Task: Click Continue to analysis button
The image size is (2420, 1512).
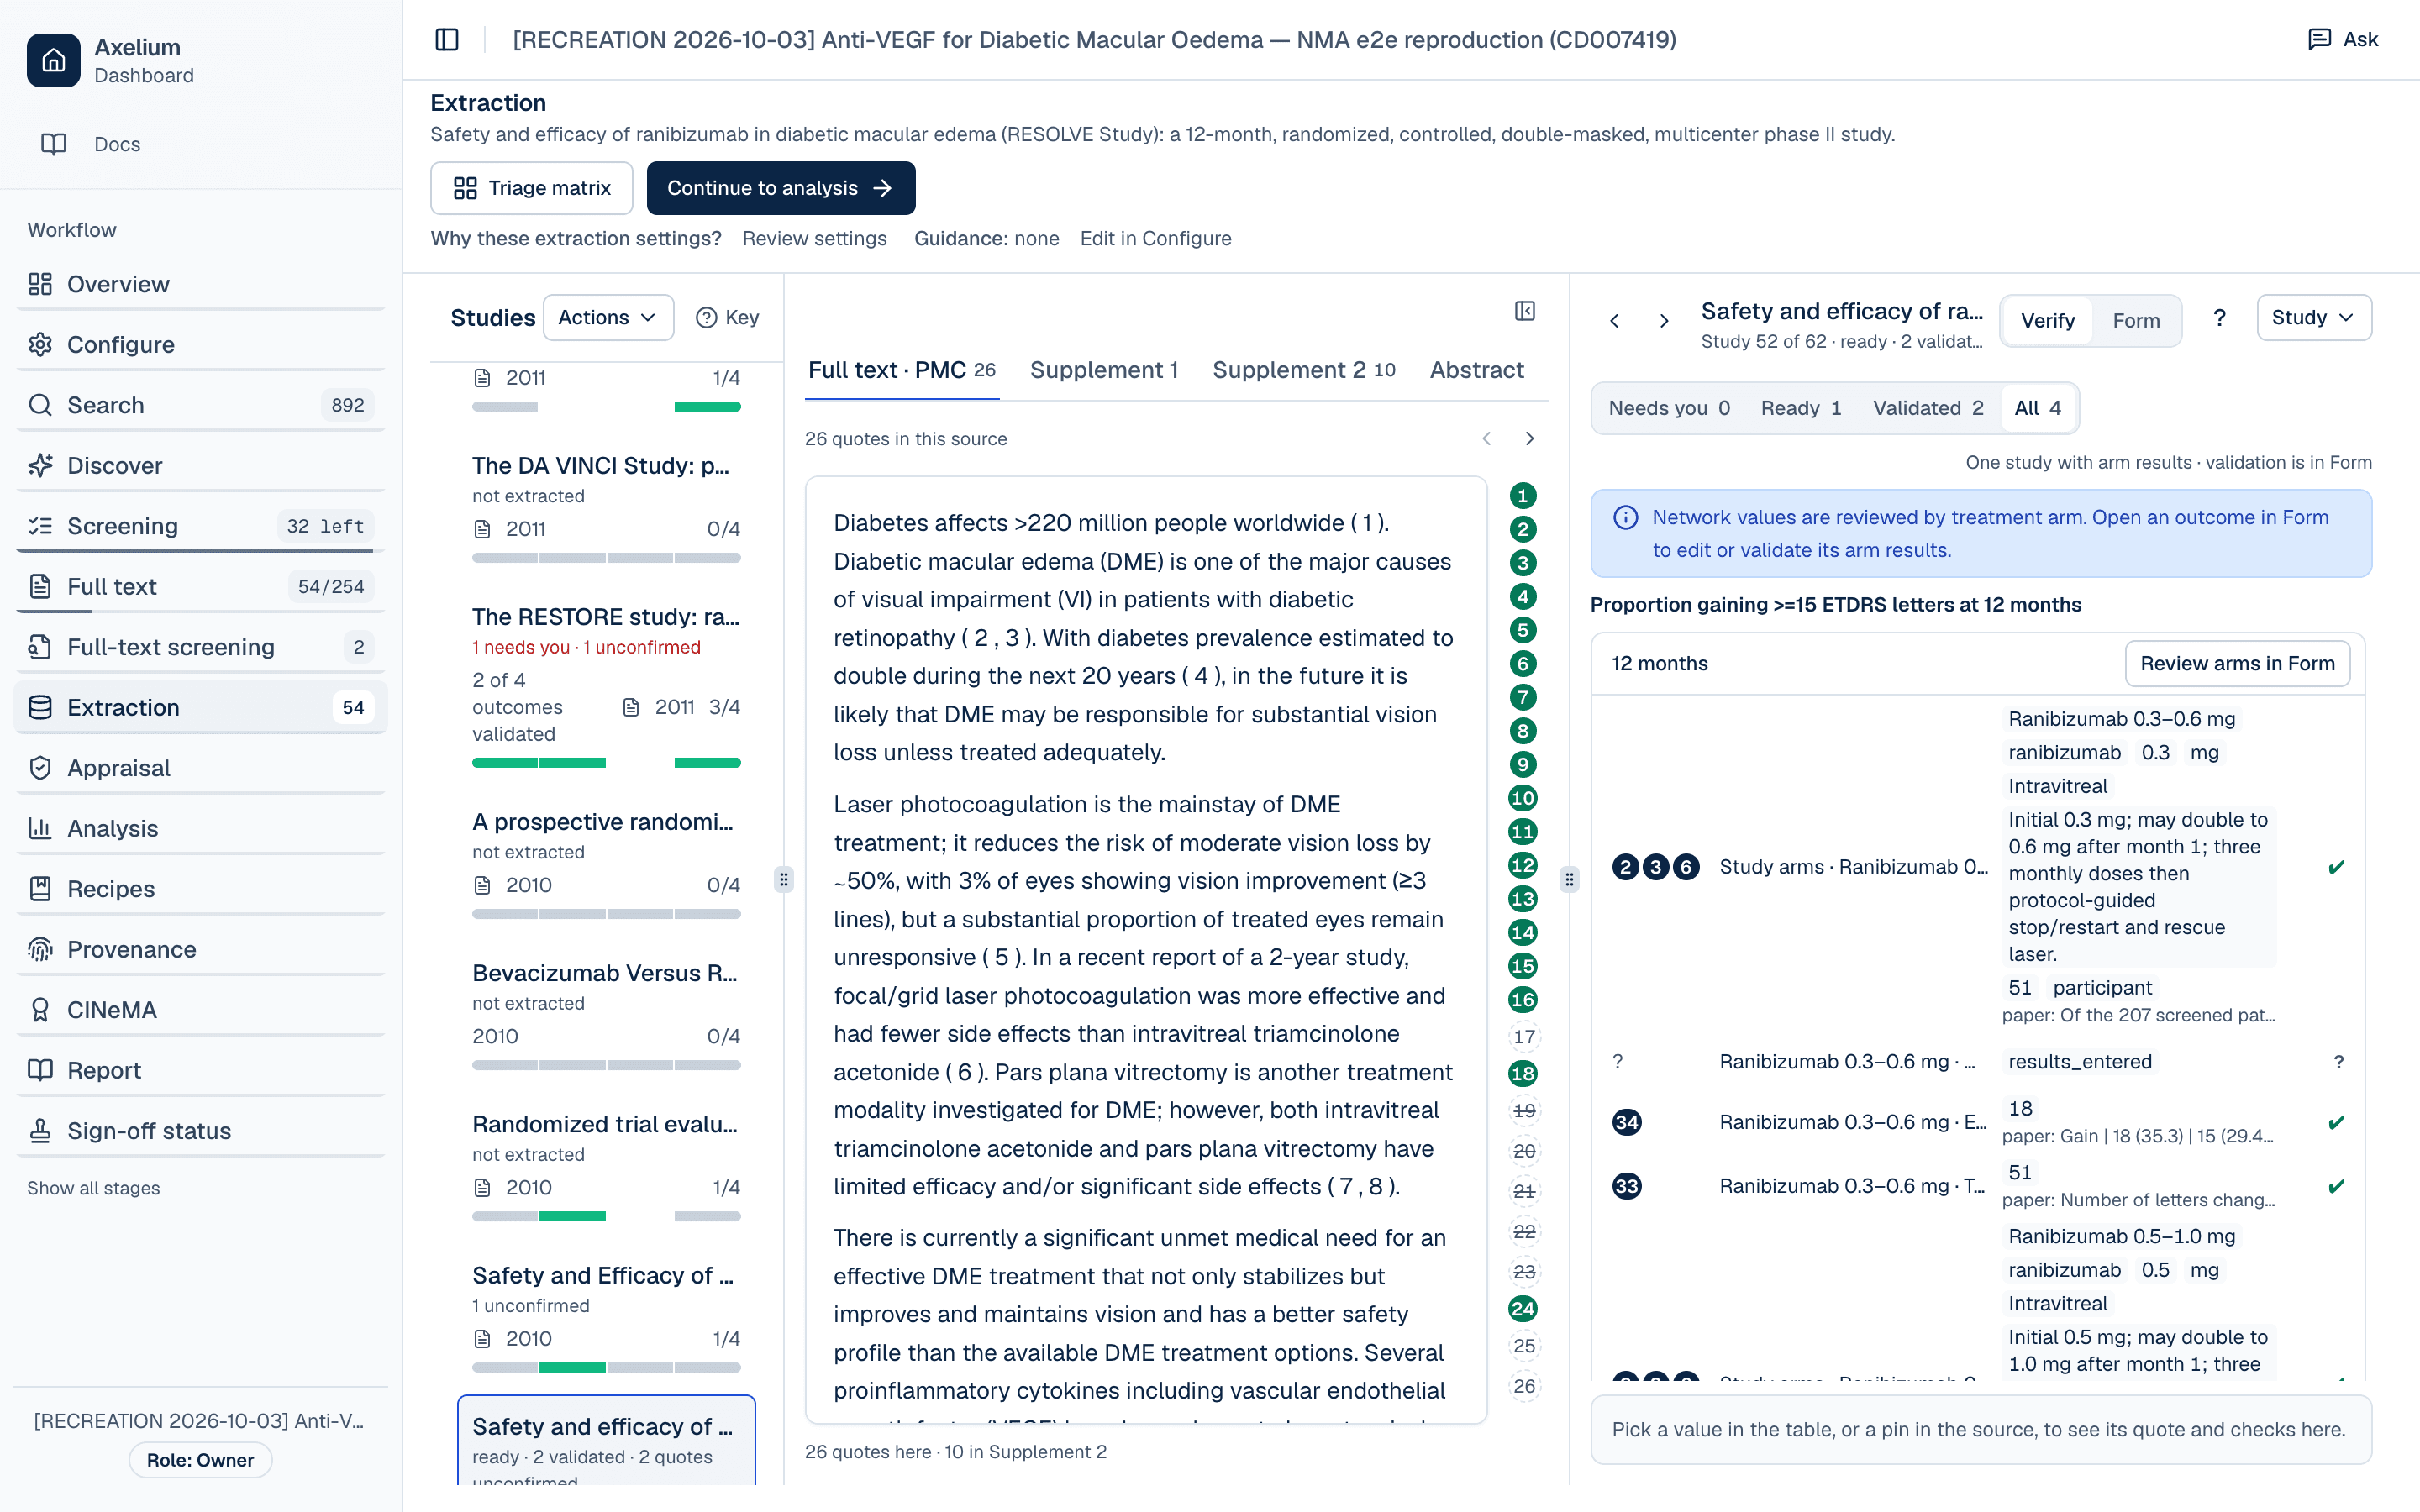Action: click(780, 188)
